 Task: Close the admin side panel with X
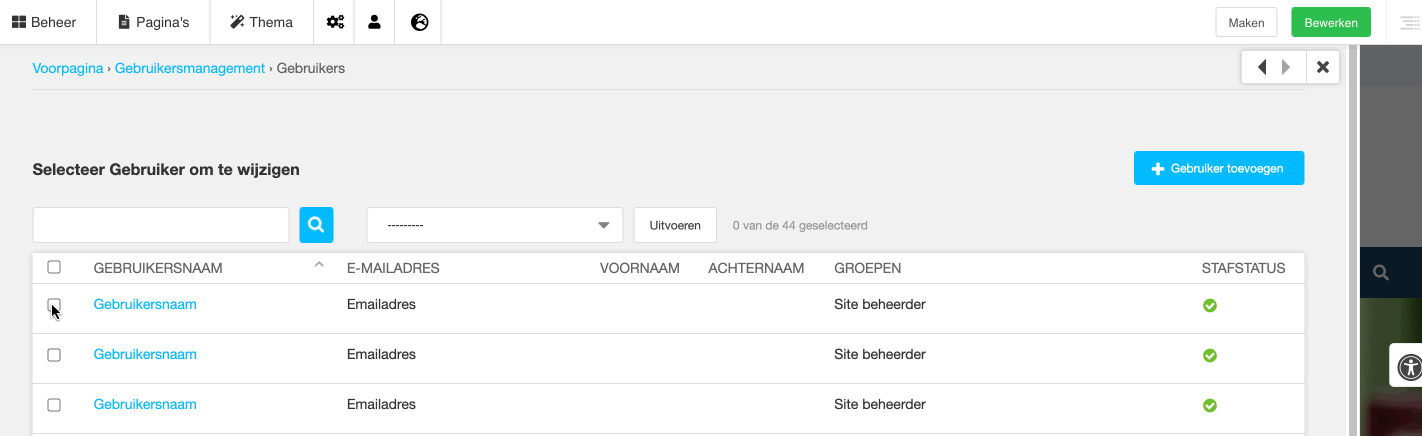1323,67
